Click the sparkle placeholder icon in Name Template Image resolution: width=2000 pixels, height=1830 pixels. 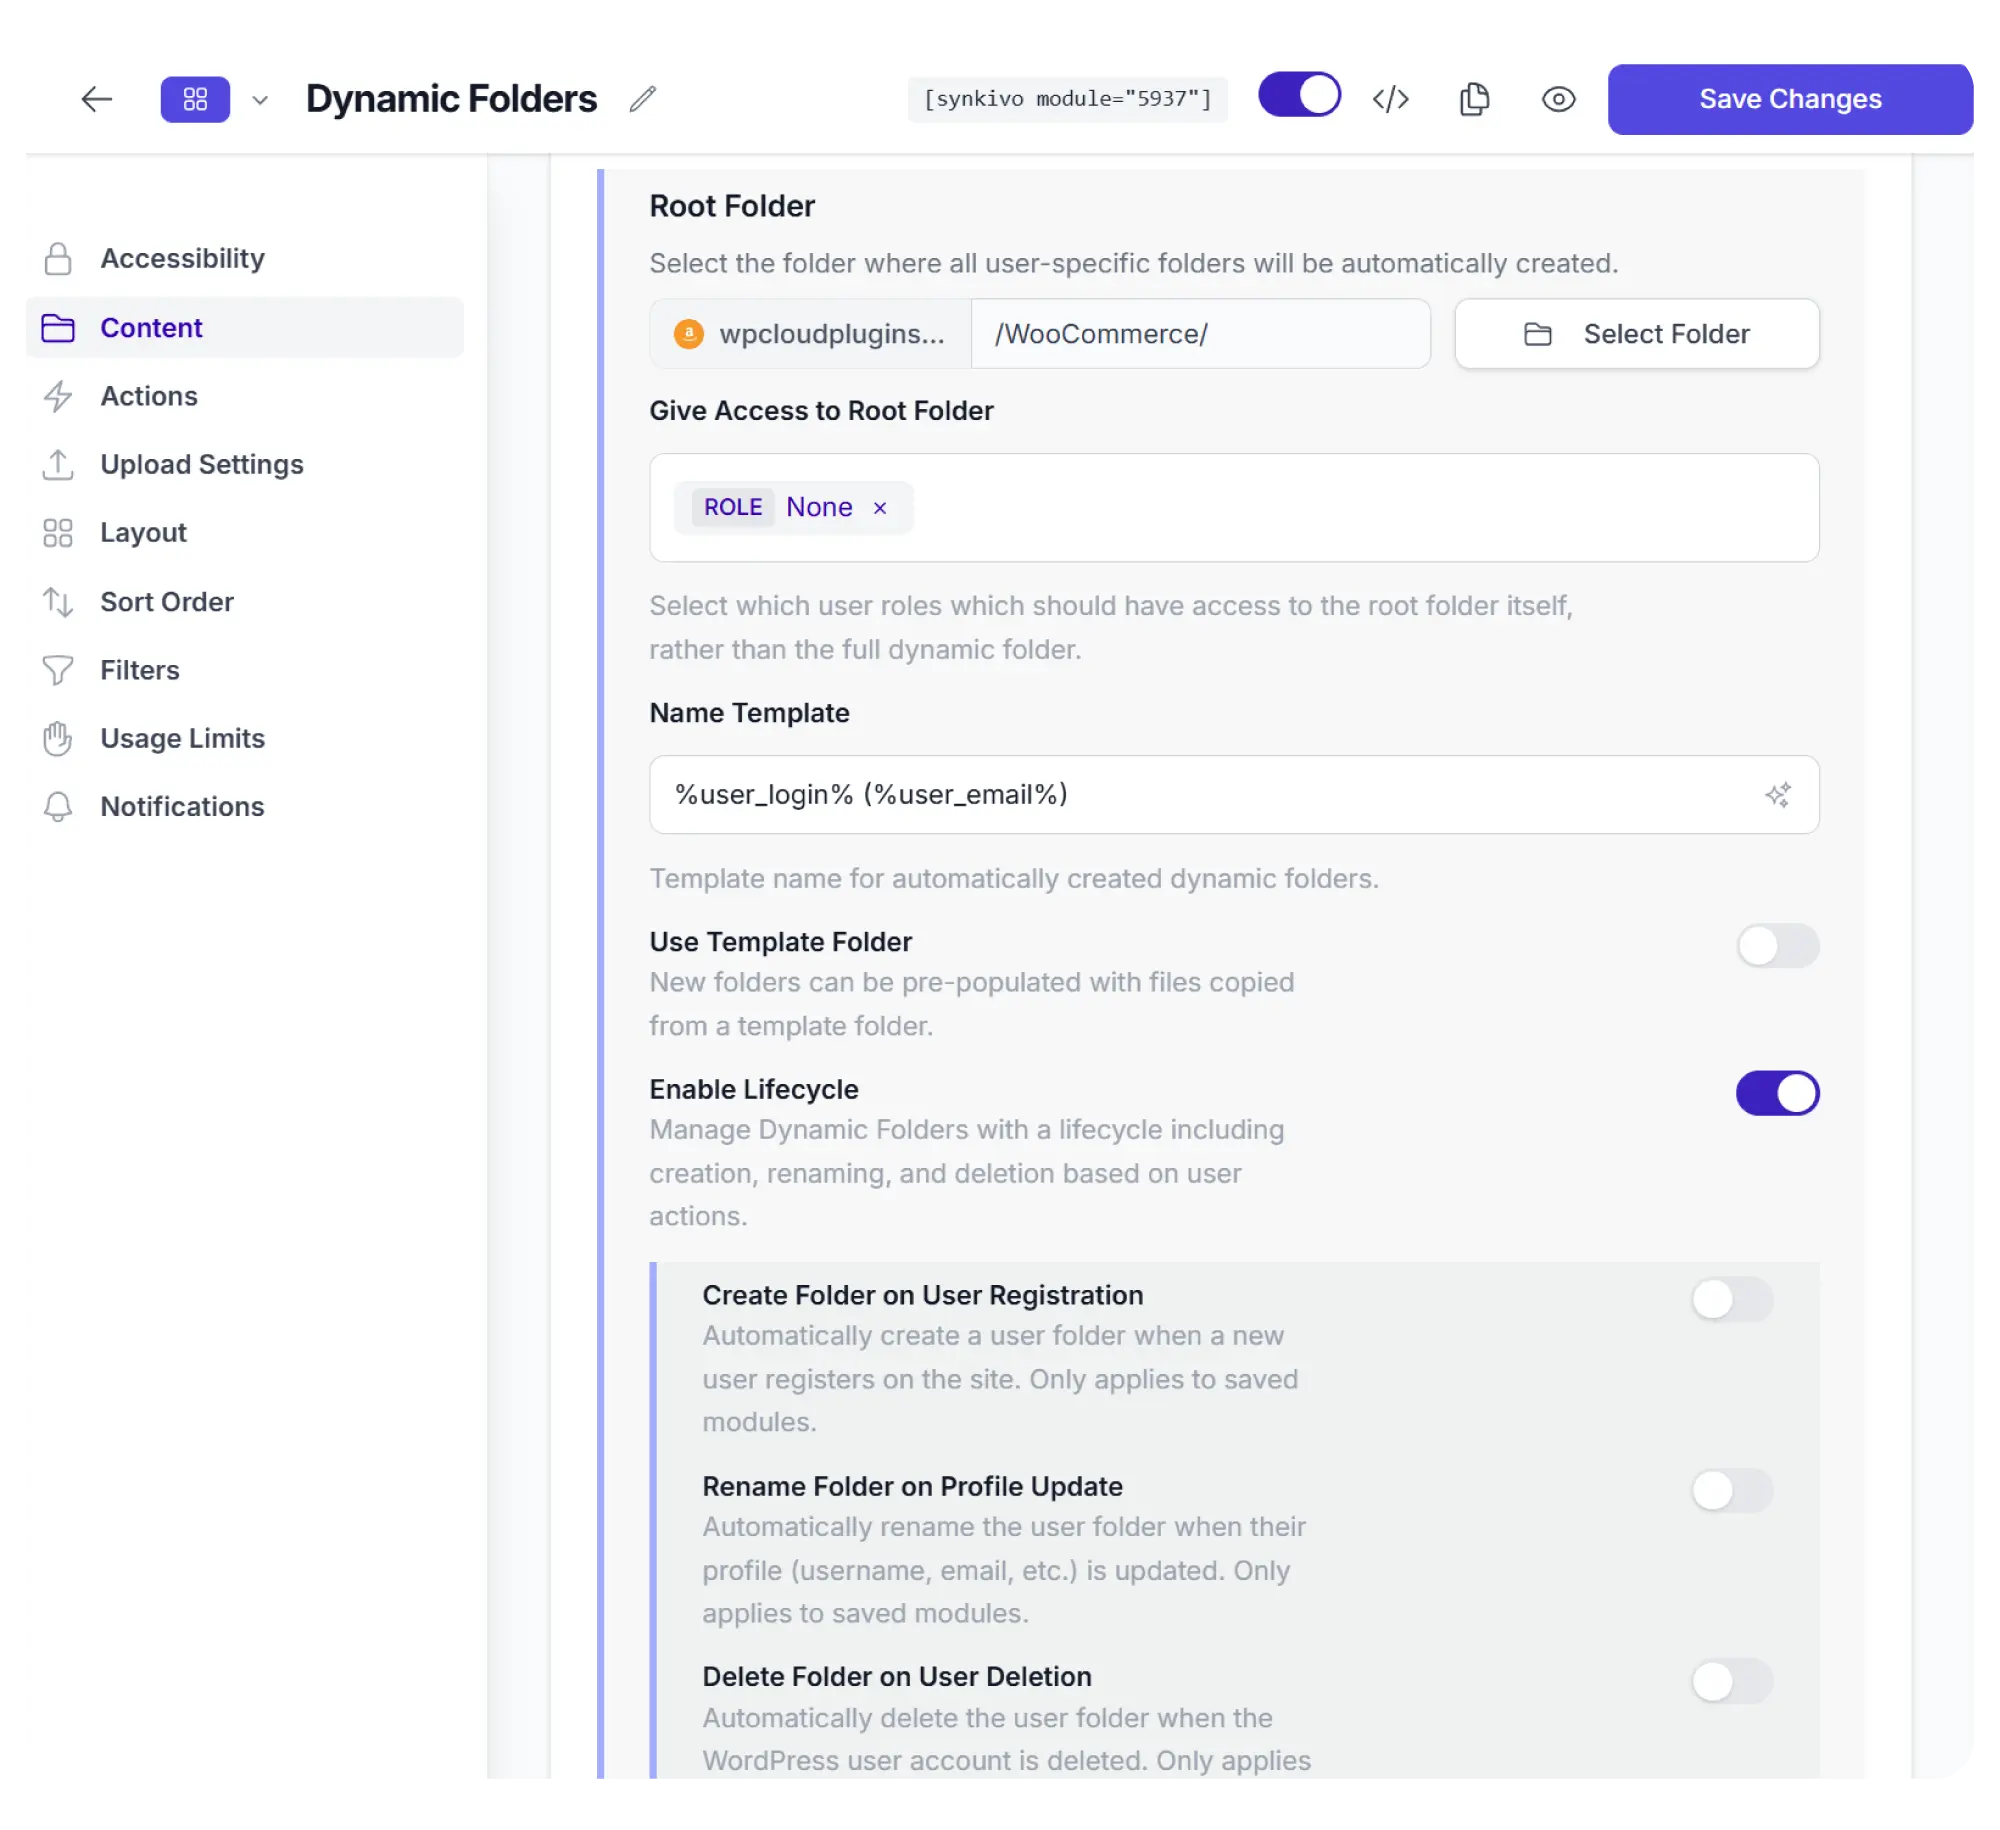[x=1778, y=796]
